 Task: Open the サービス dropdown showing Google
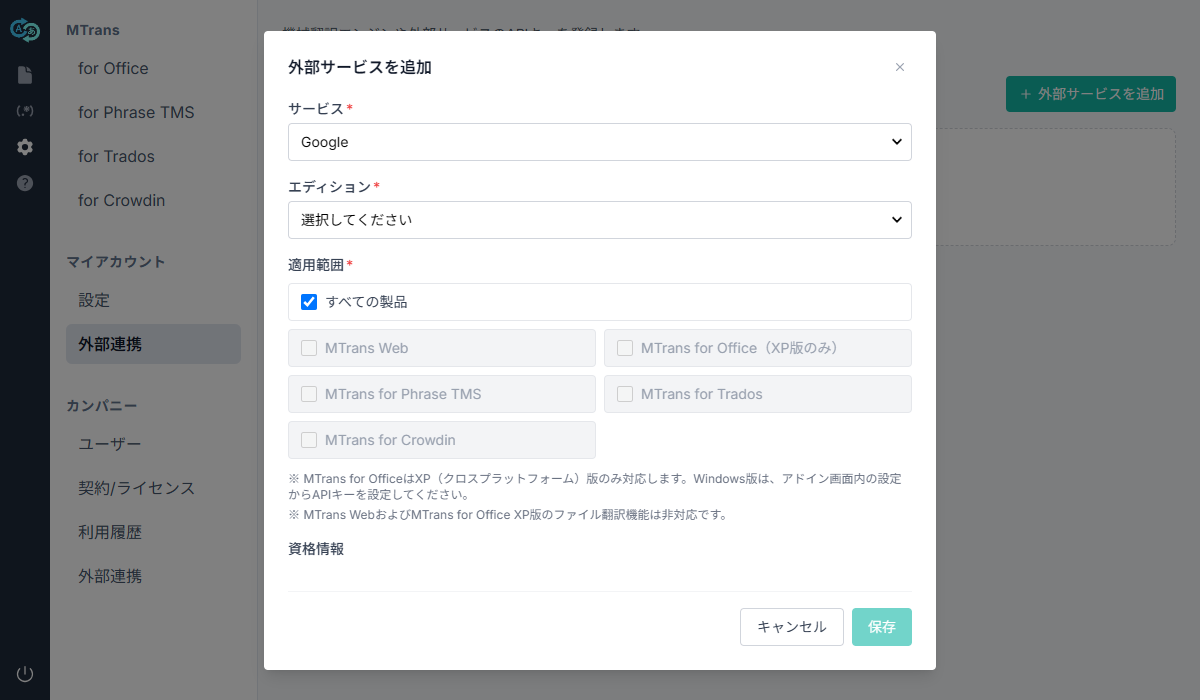click(600, 142)
